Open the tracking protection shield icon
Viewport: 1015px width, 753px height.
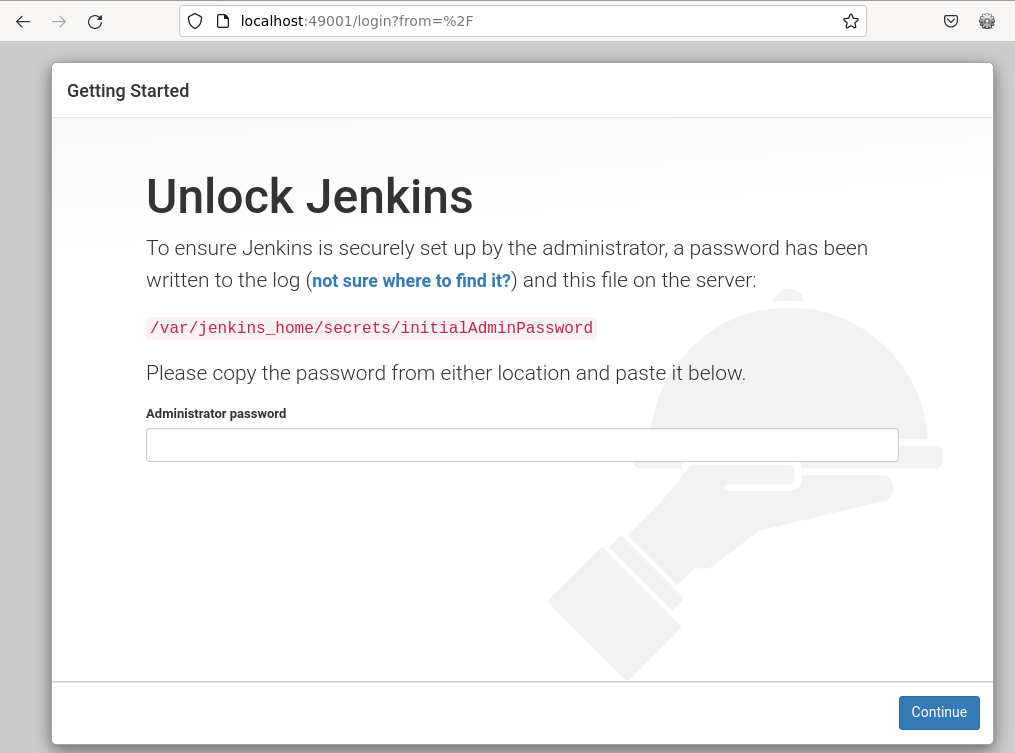(x=196, y=21)
